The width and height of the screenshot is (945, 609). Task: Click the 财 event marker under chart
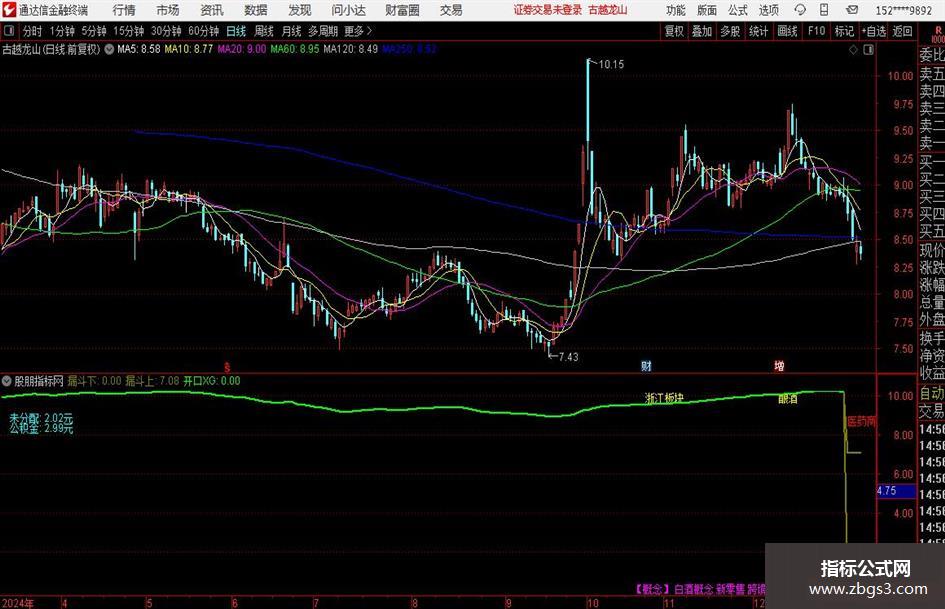coord(646,366)
